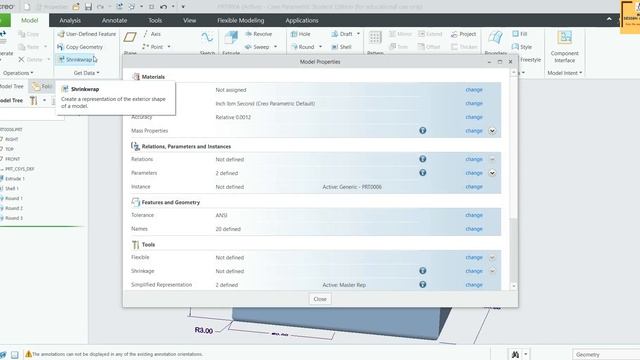Select the datum Axis tool
Screen dimensions: 640x360
[x=152, y=34]
